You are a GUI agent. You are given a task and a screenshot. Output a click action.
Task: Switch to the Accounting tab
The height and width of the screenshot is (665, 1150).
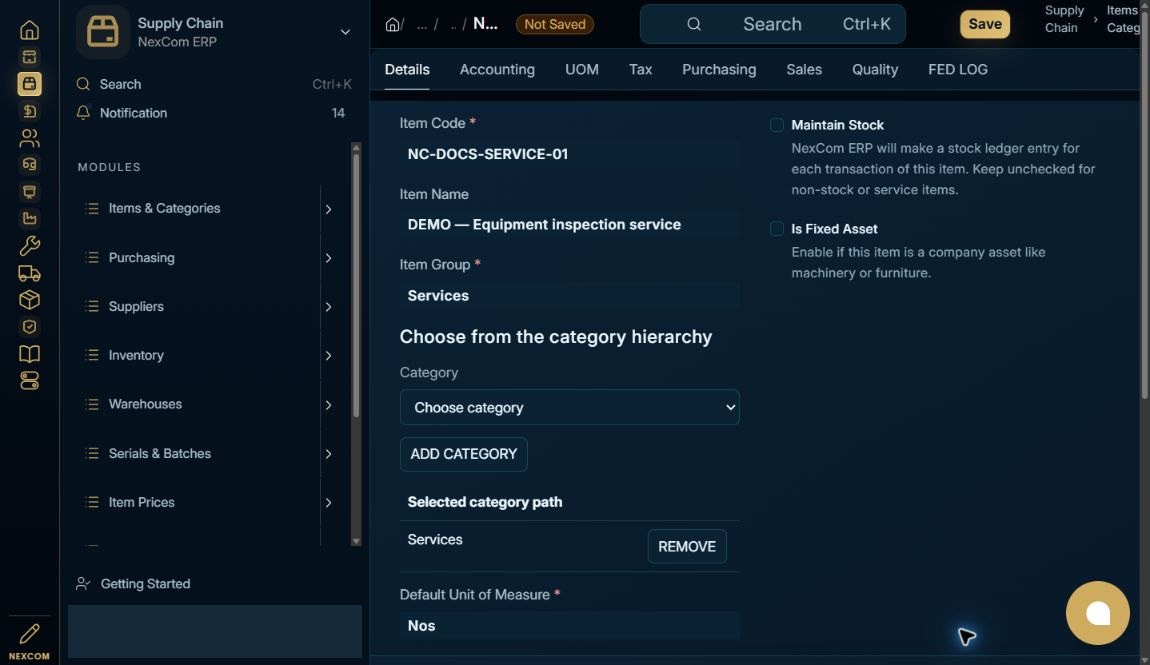pyautogui.click(x=497, y=70)
